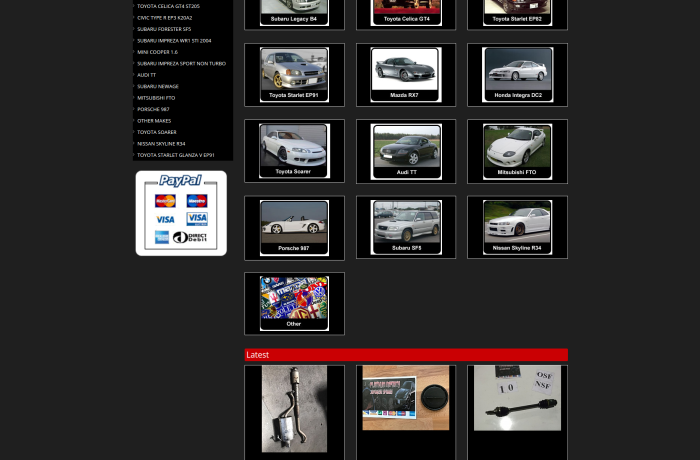The height and width of the screenshot is (460, 700).
Task: Open Toyota Starlet EP91 category tile
Action: coord(294,75)
